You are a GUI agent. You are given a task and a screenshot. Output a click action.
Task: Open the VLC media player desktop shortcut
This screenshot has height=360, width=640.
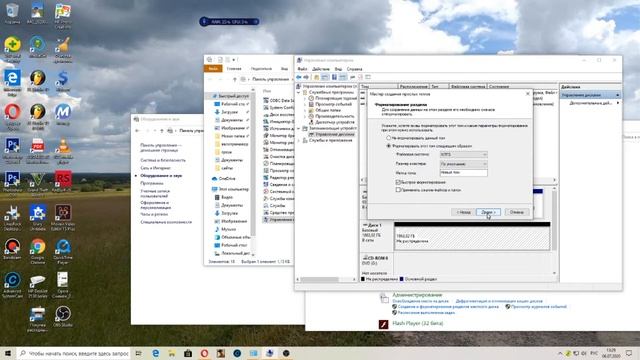(x=62, y=150)
